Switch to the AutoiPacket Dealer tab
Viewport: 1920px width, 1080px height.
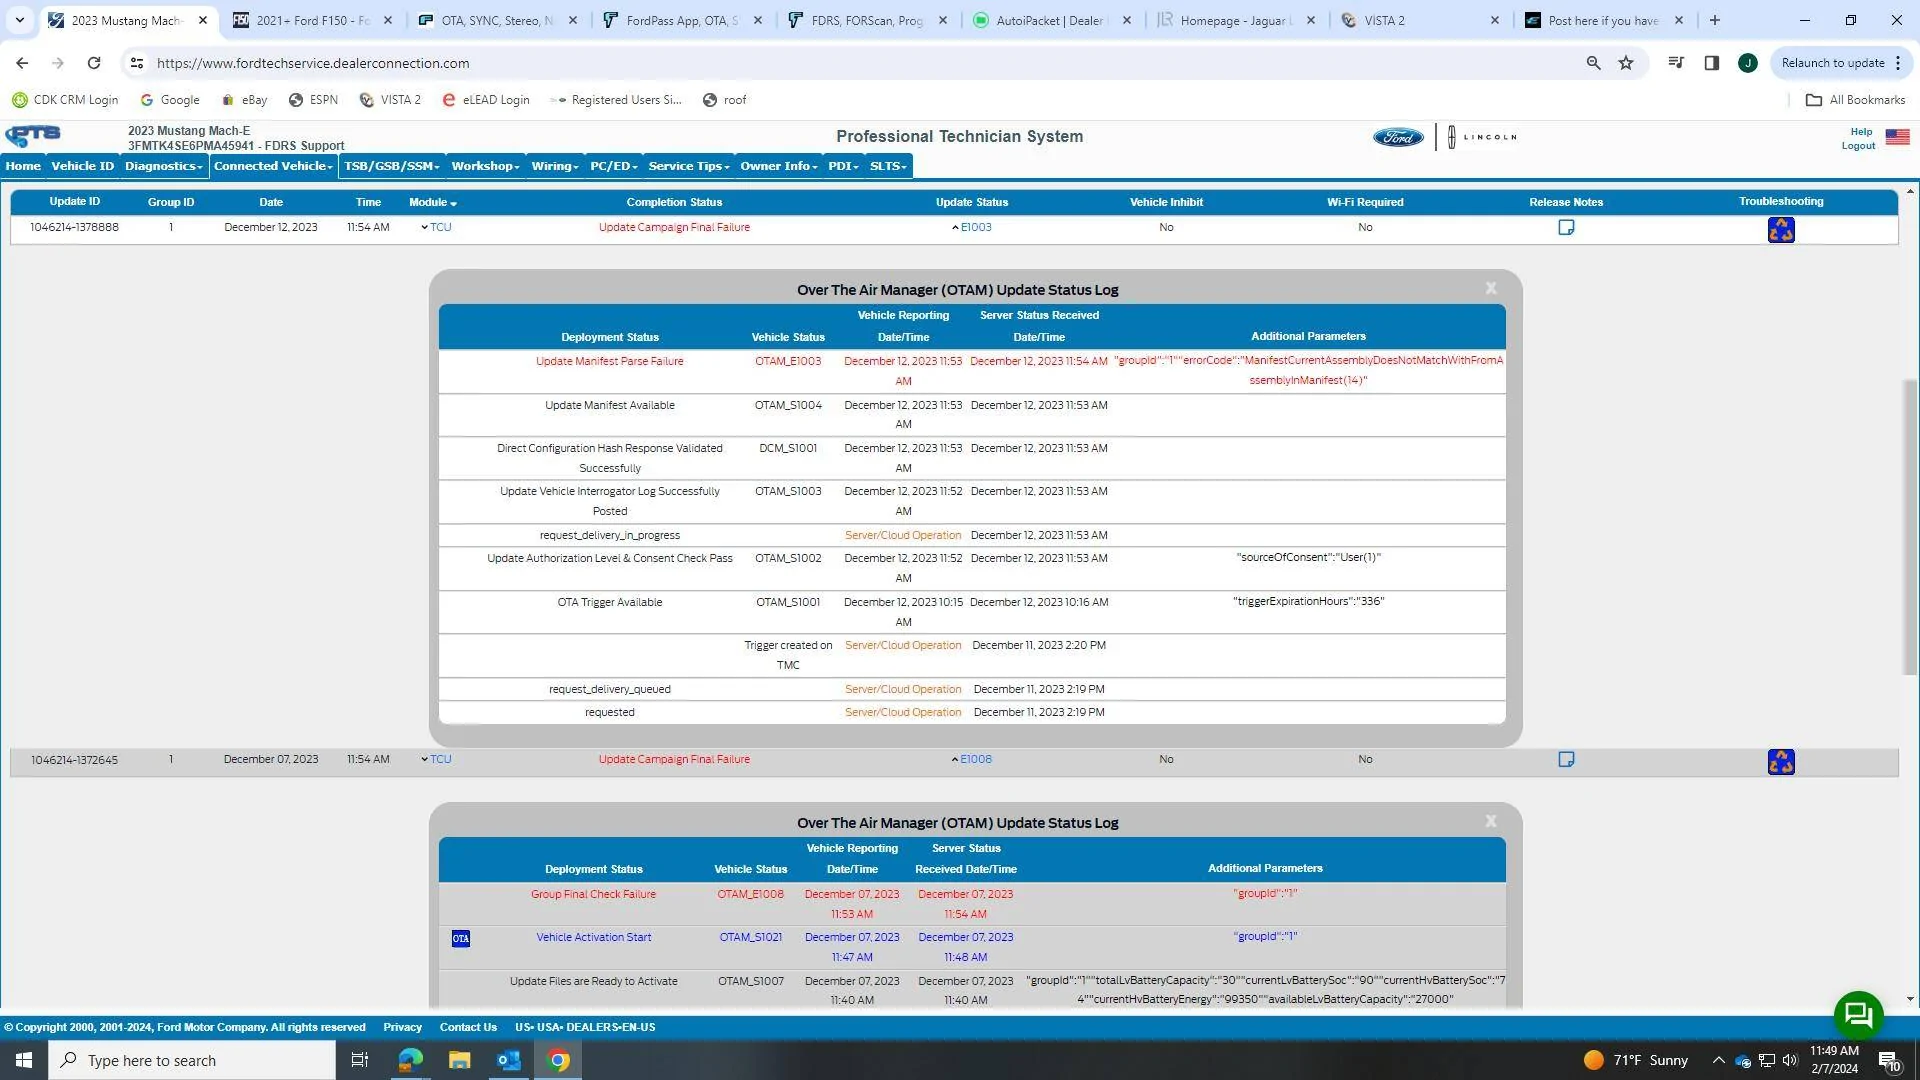point(1052,20)
